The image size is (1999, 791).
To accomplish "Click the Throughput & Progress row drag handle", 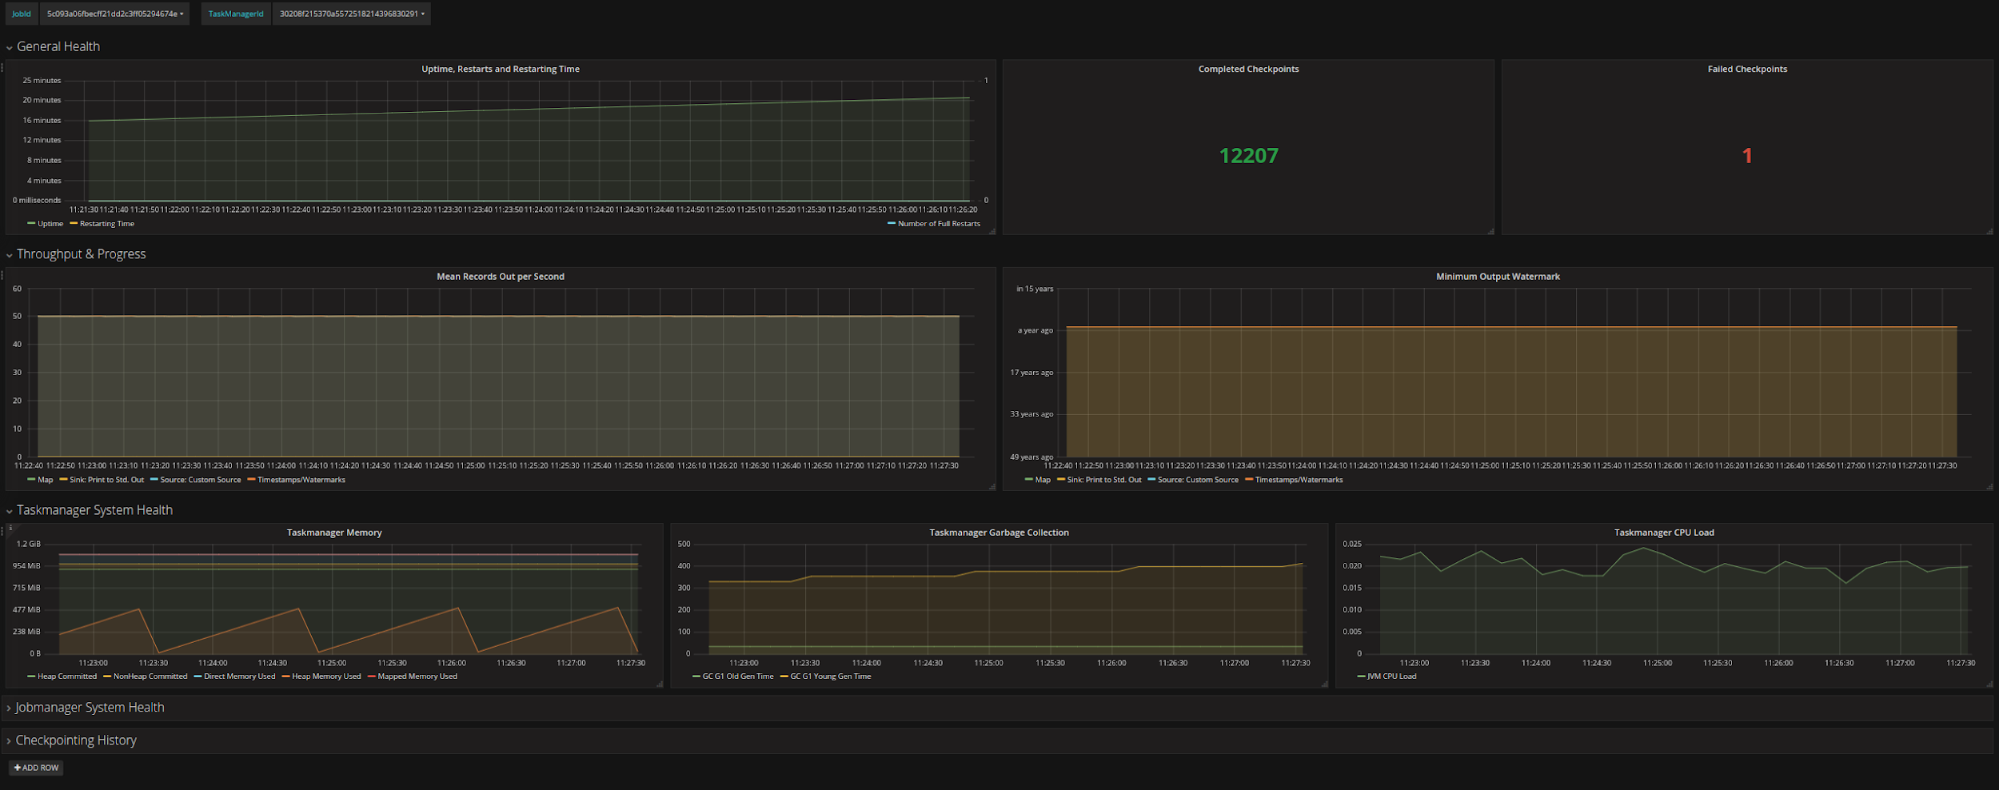I will [x=2, y=276].
